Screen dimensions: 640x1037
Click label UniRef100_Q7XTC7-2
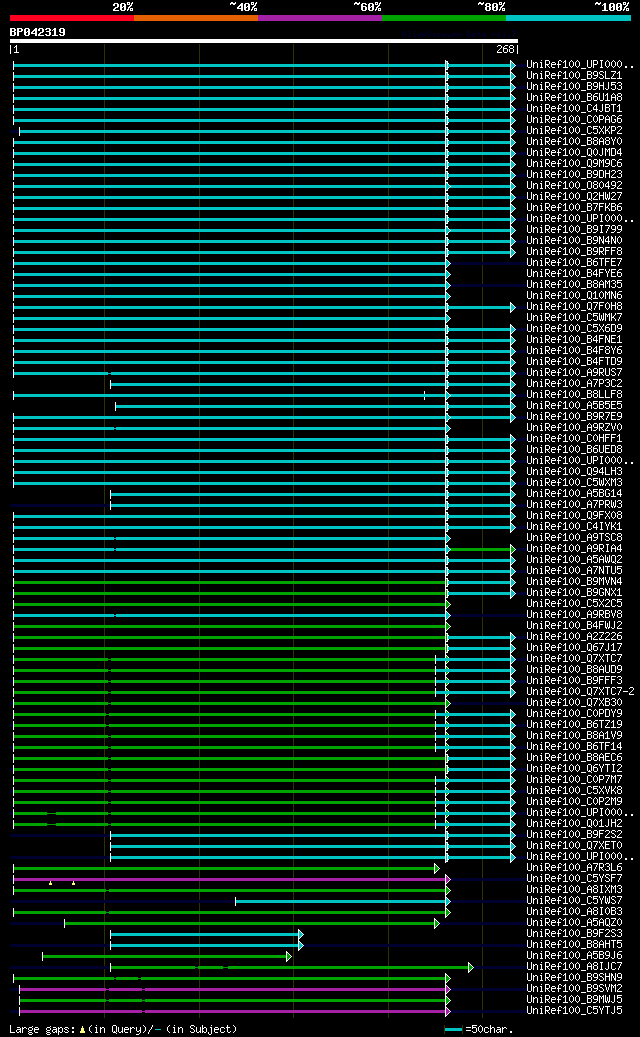[x=580, y=691]
